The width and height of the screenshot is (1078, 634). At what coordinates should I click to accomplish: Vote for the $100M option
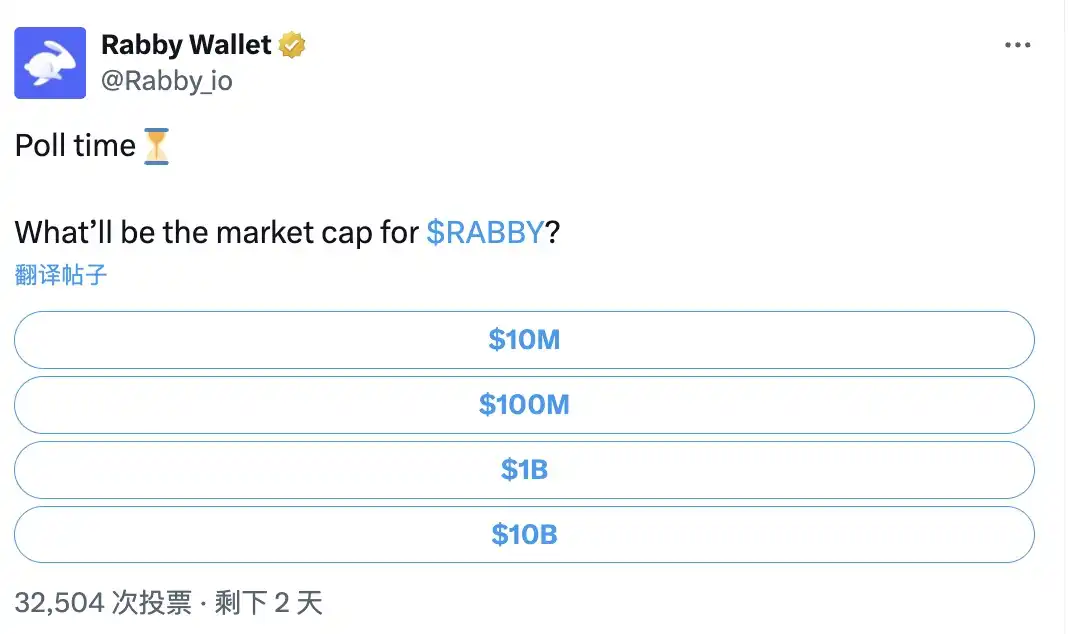tap(524, 405)
